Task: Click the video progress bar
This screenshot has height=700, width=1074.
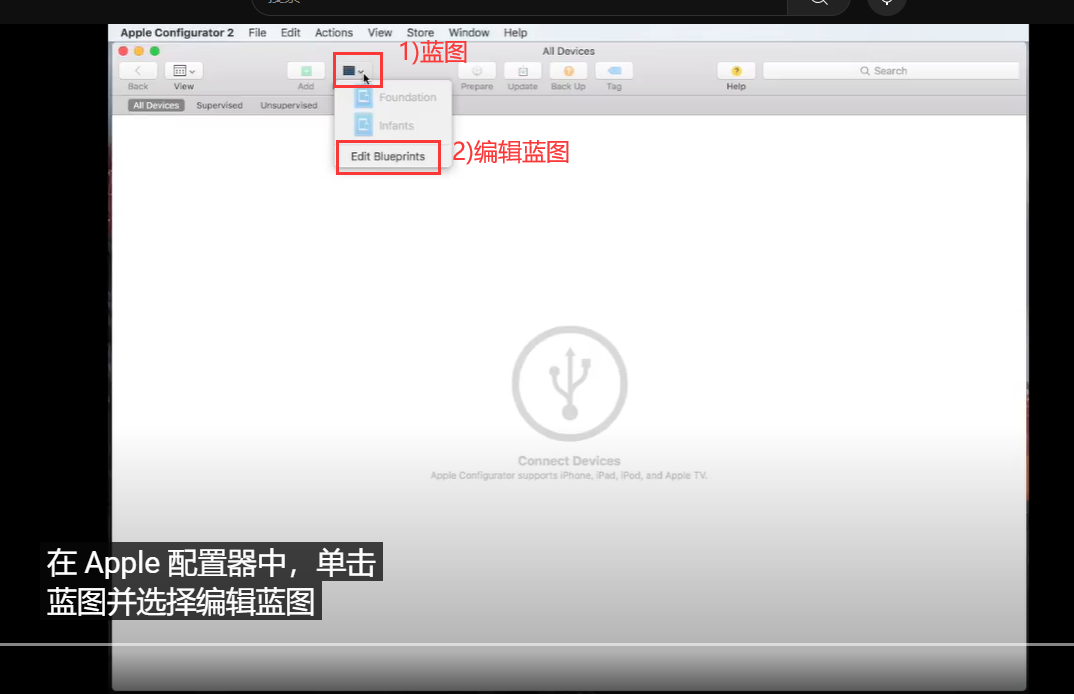Action: pos(537,645)
